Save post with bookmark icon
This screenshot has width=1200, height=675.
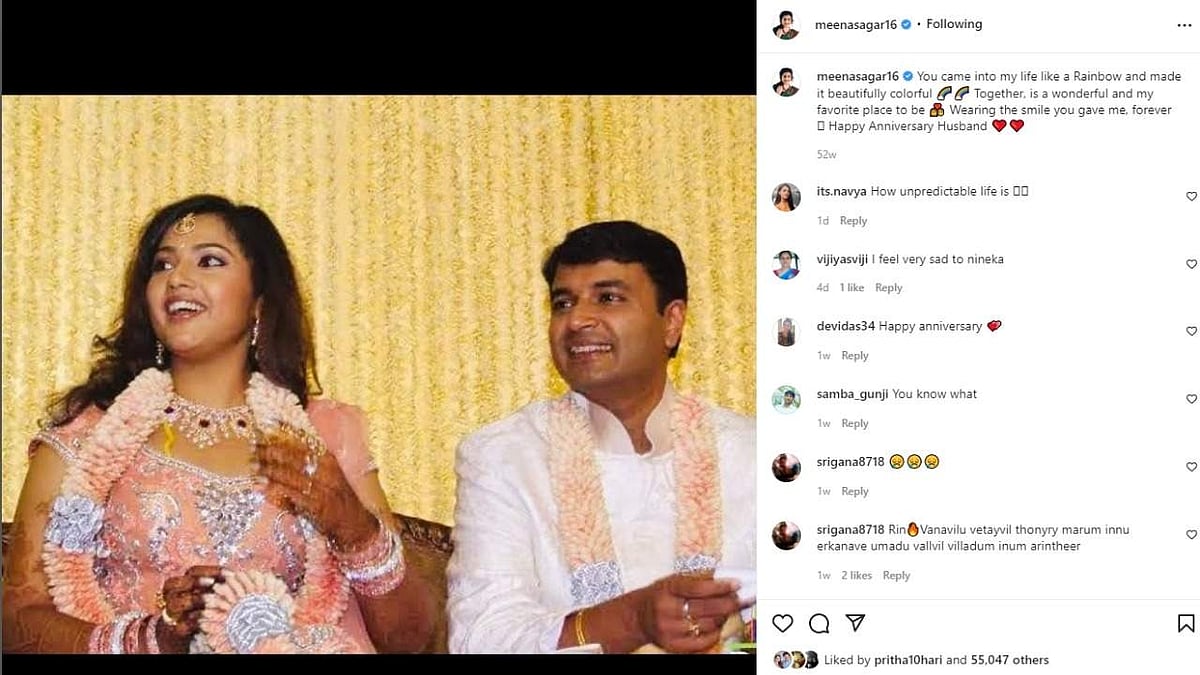[1186, 624]
